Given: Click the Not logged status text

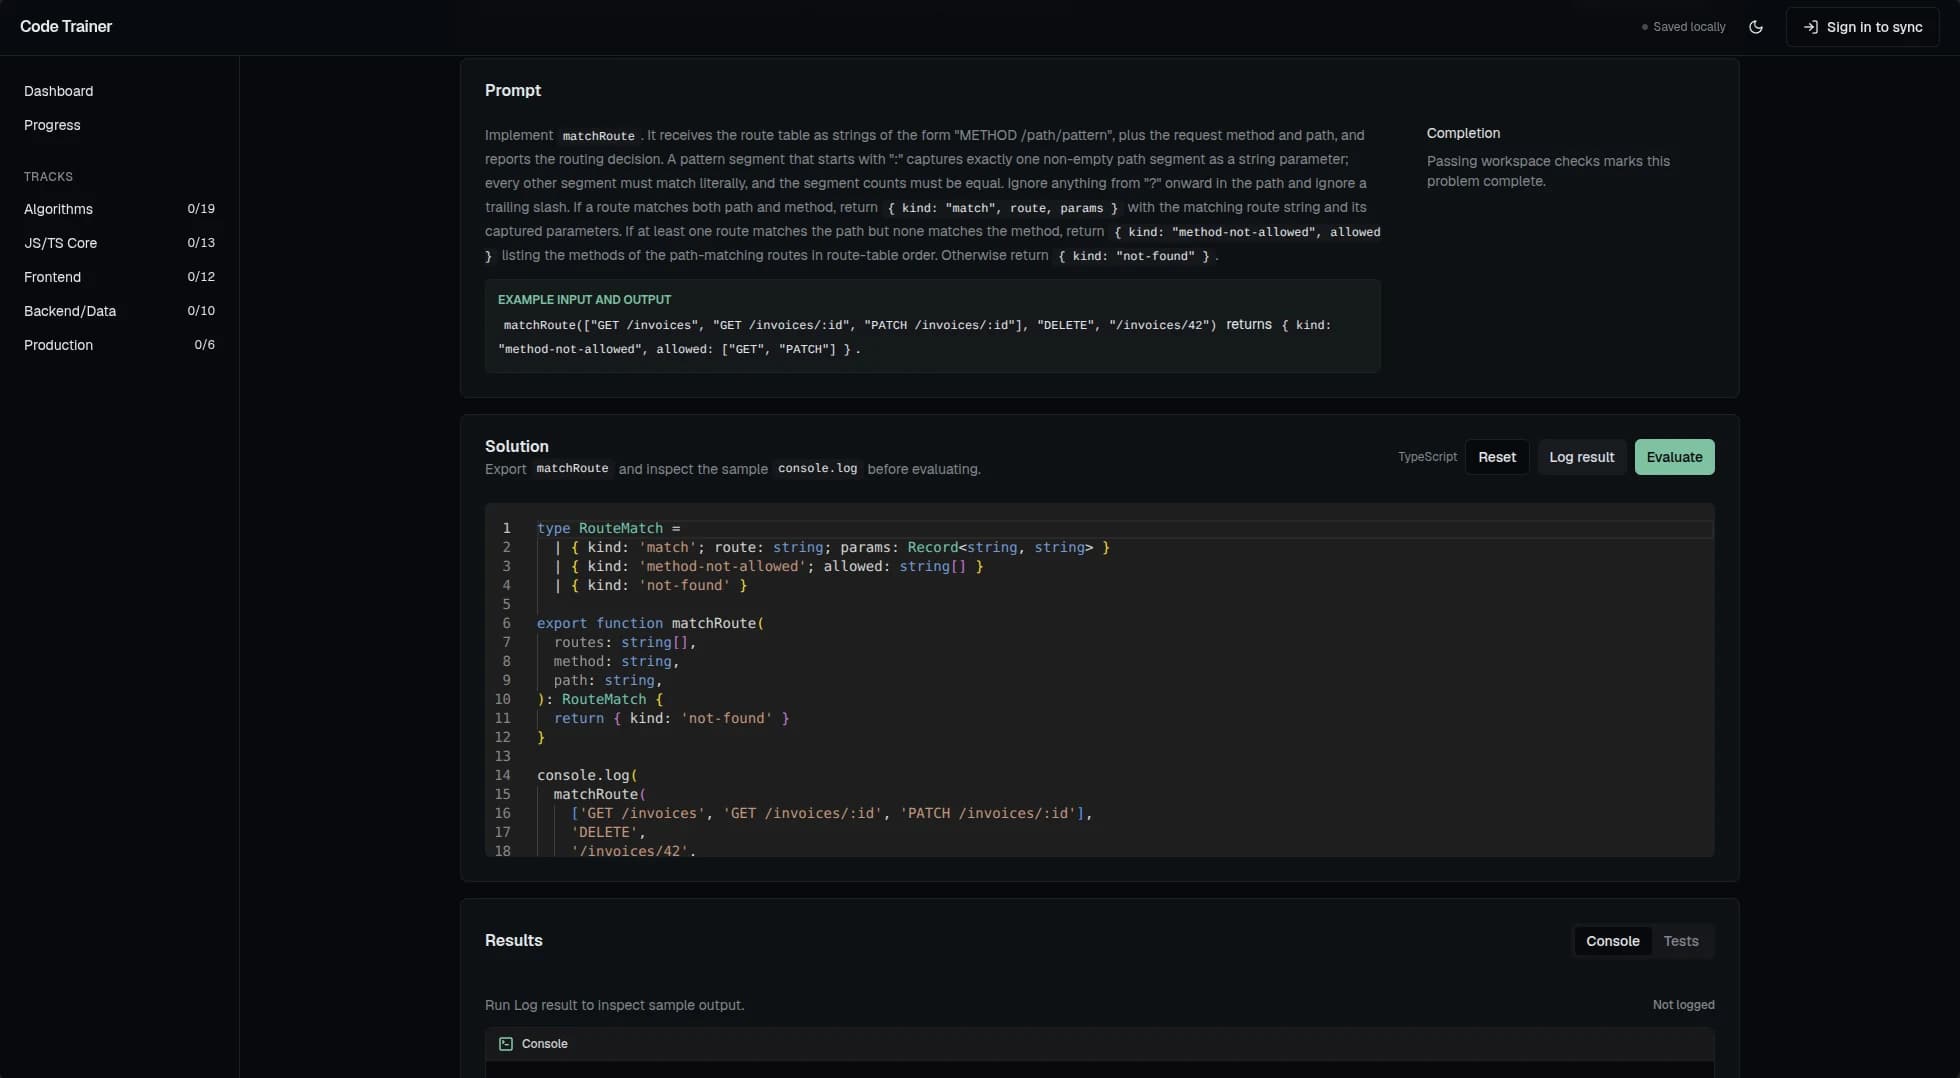Looking at the screenshot, I should pos(1683,1005).
